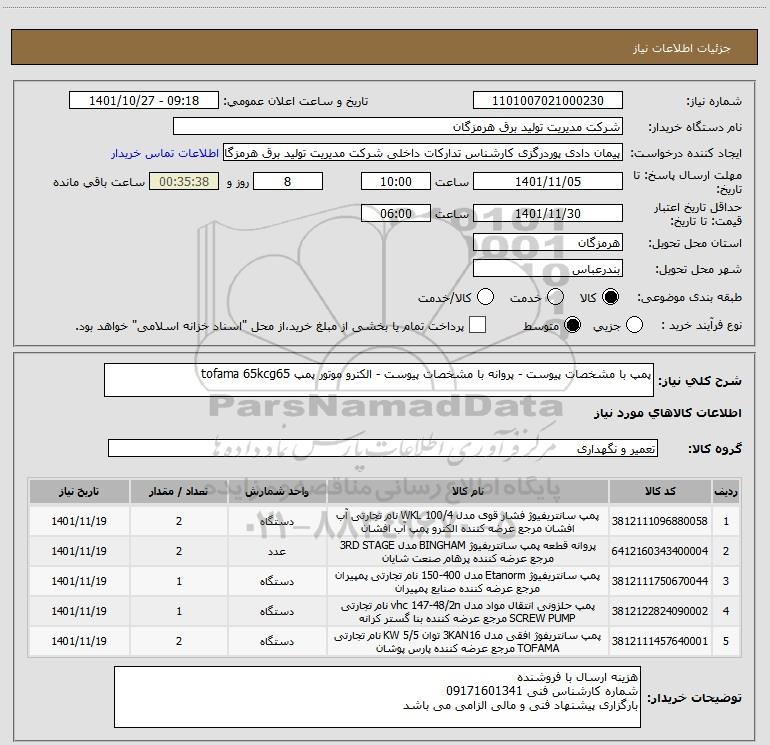Click the deadline time field 10:00

pyautogui.click(x=396, y=182)
